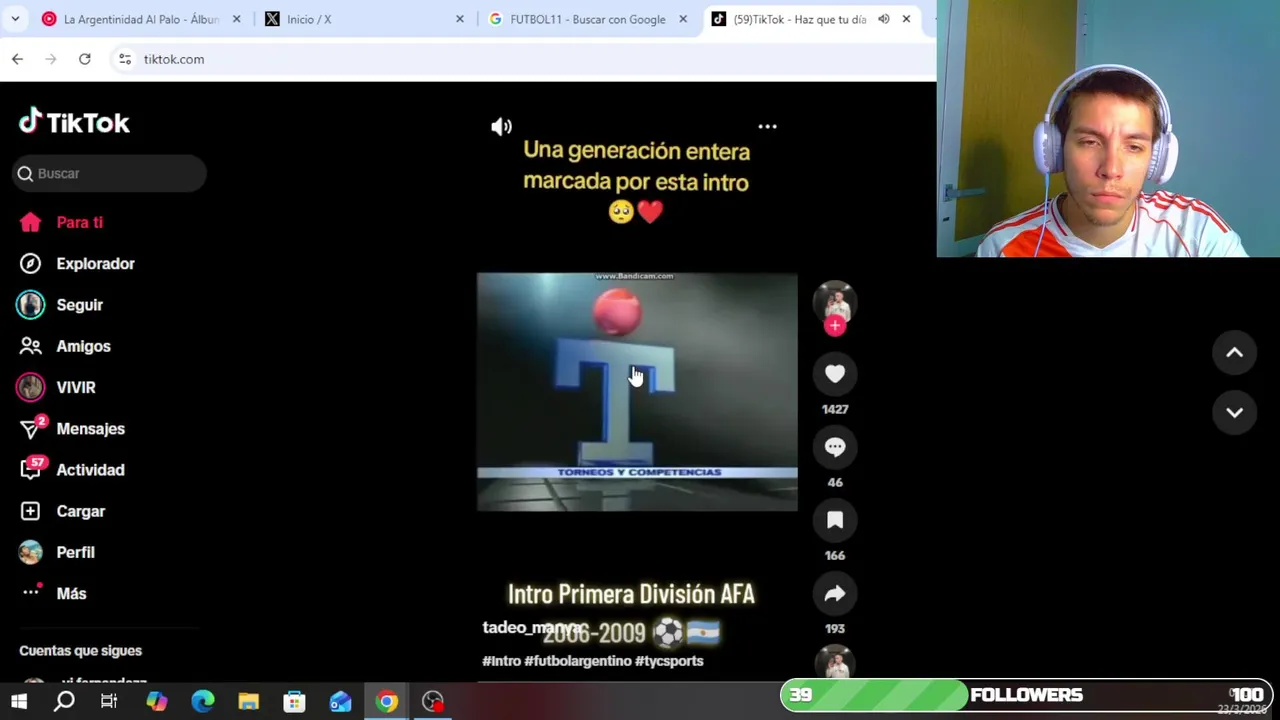Image resolution: width=1280 pixels, height=720 pixels.
Task: Click the #tycsports hashtag
Action: (x=669, y=661)
